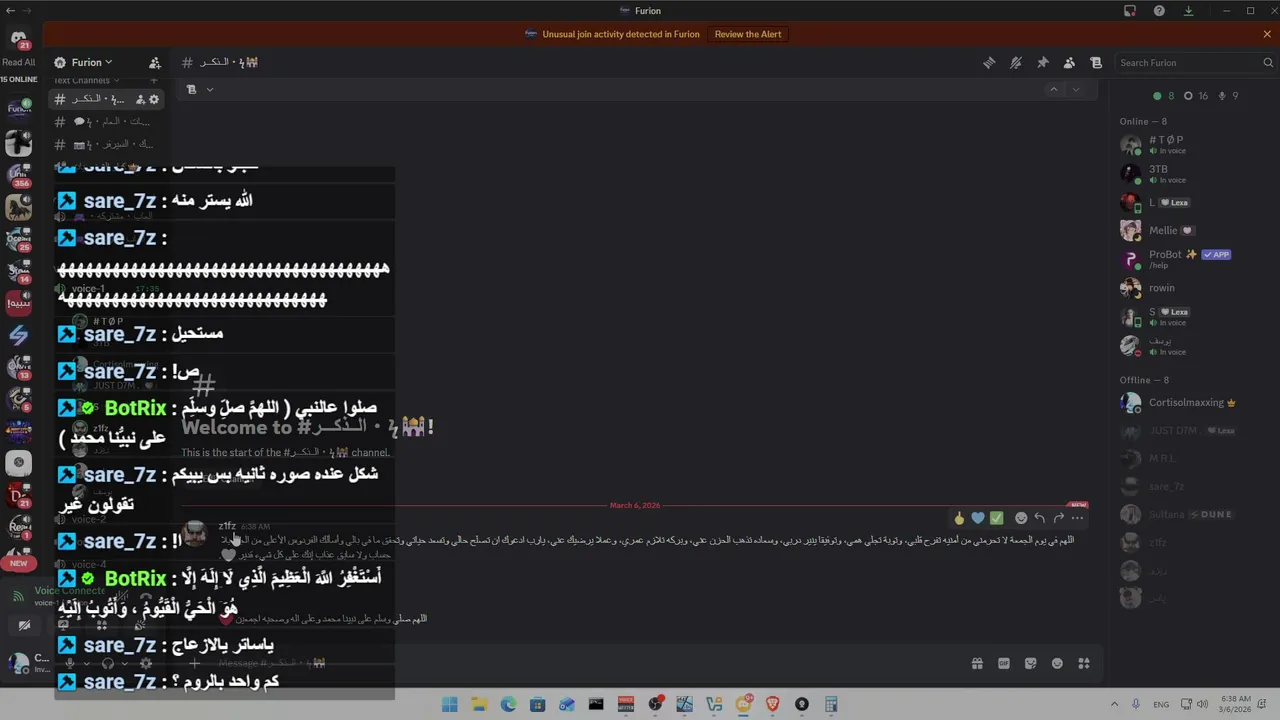Screen dimensions: 1280x720
Task: Toggle green checkmark reaction on message
Action: (996, 518)
